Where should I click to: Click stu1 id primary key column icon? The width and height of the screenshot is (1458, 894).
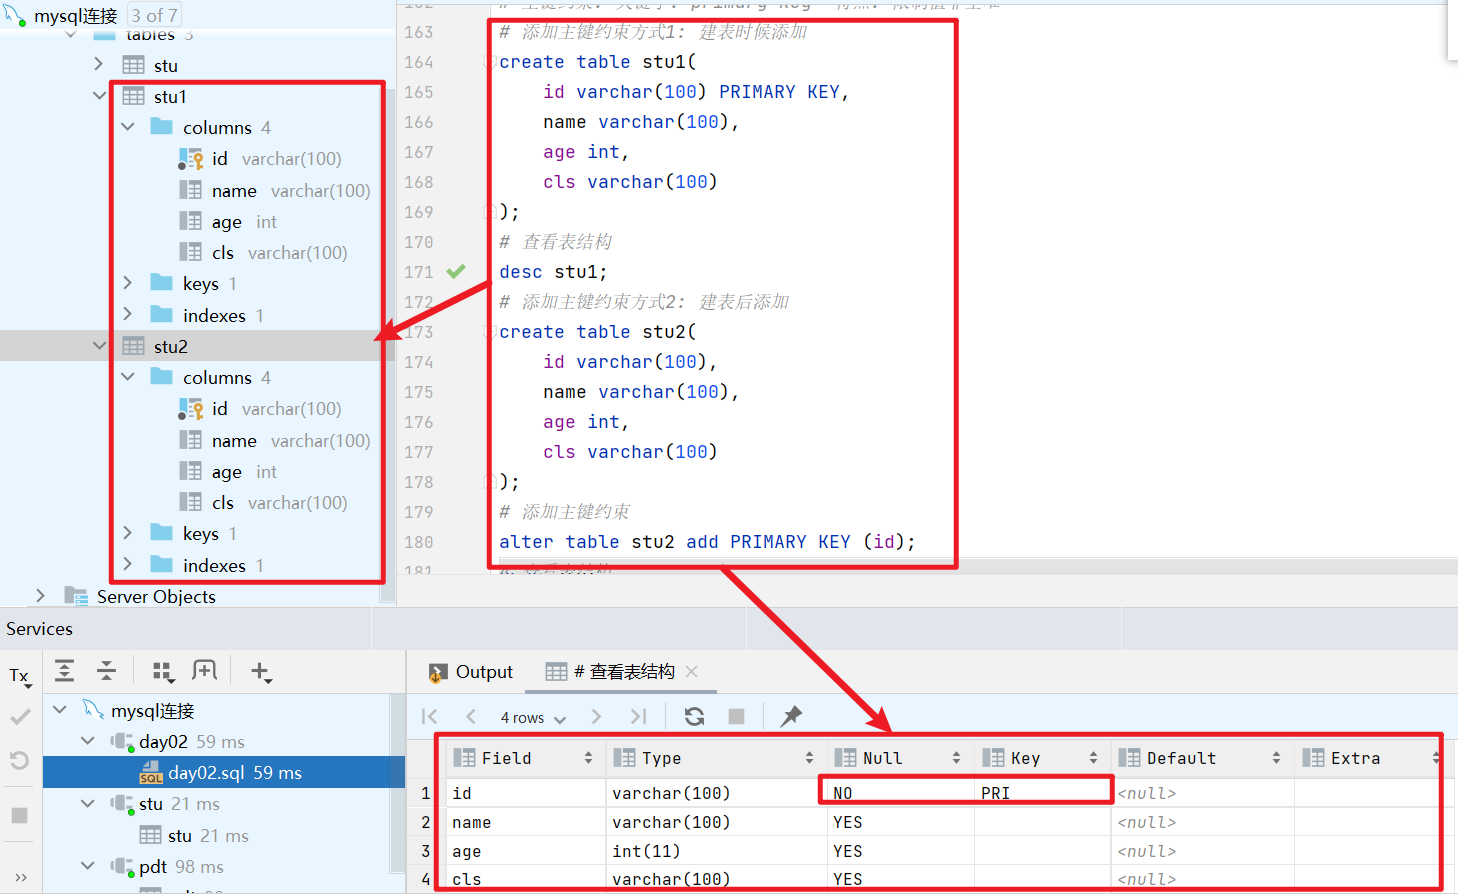[190, 158]
